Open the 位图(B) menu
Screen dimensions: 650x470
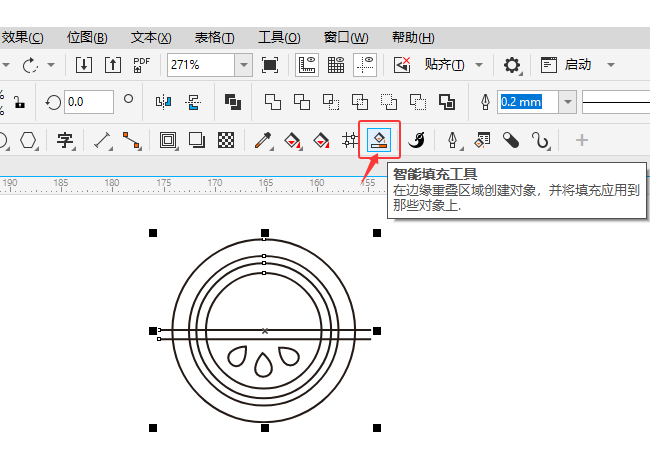[87, 38]
